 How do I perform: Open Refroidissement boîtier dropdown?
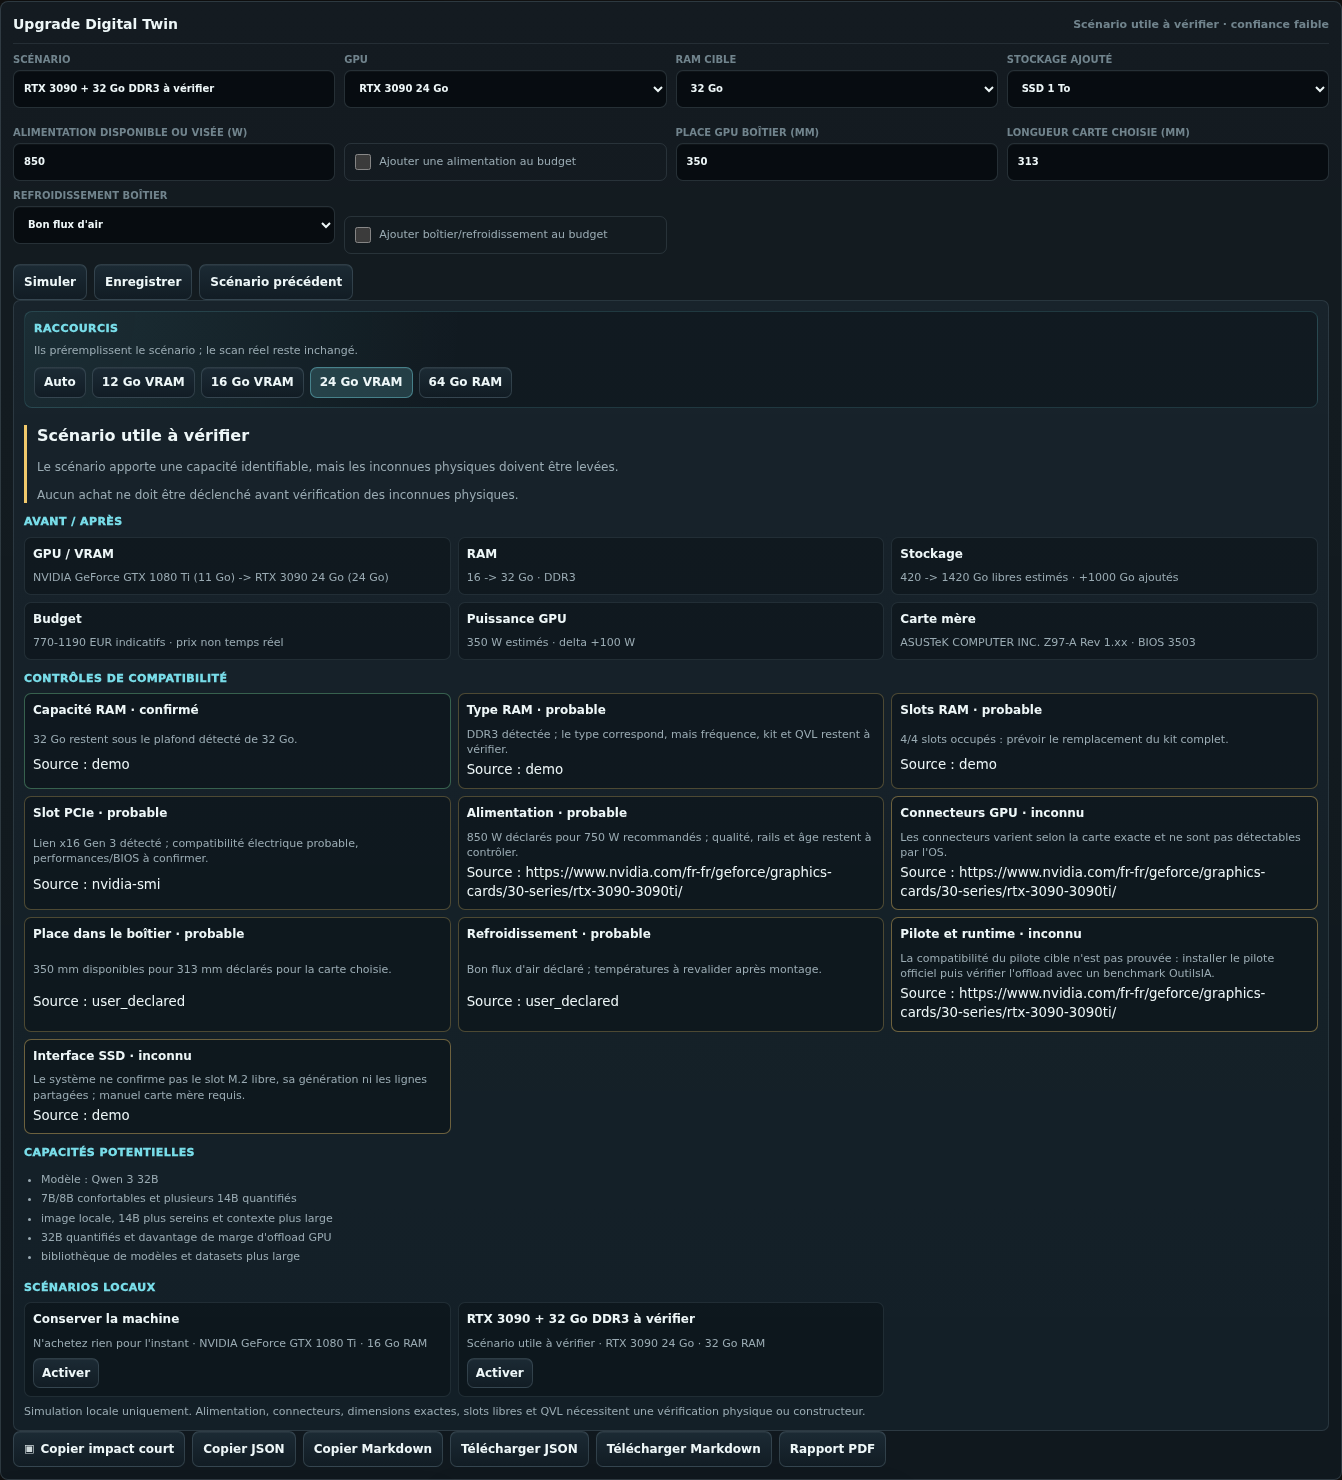(x=174, y=225)
